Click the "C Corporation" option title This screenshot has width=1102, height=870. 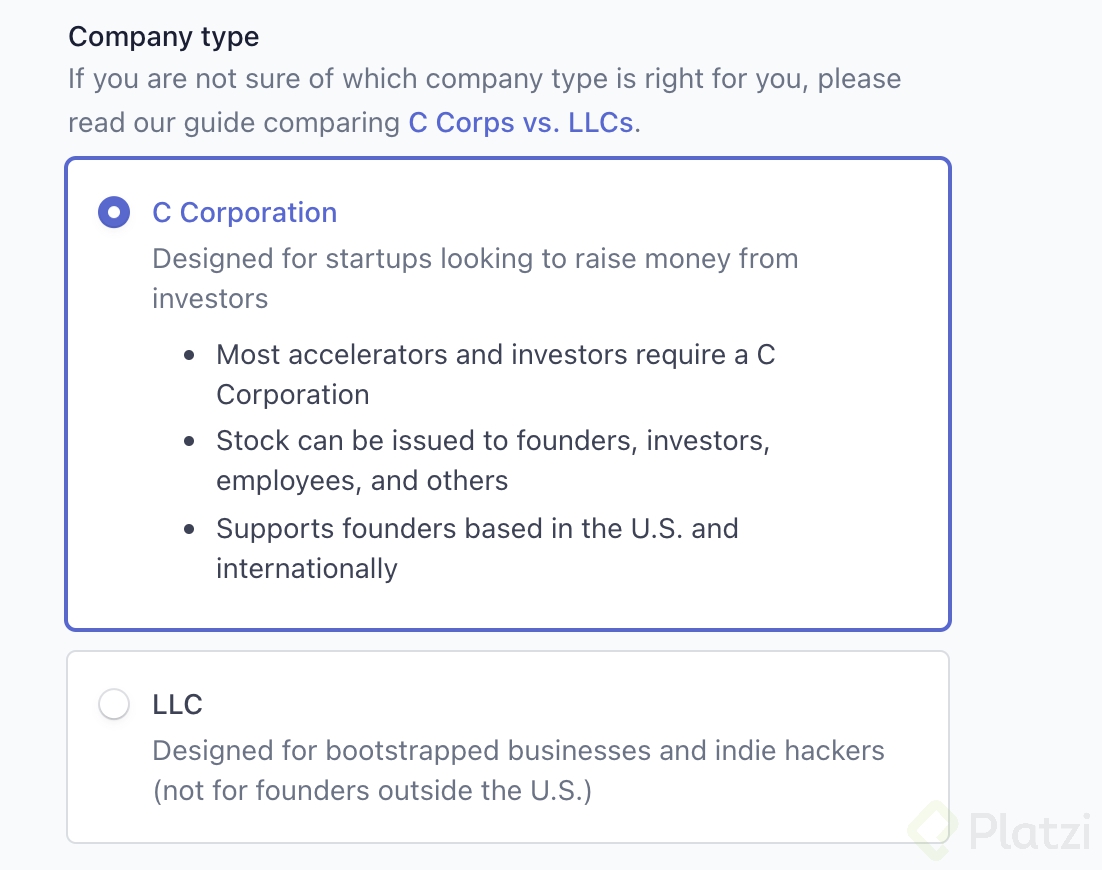(245, 212)
